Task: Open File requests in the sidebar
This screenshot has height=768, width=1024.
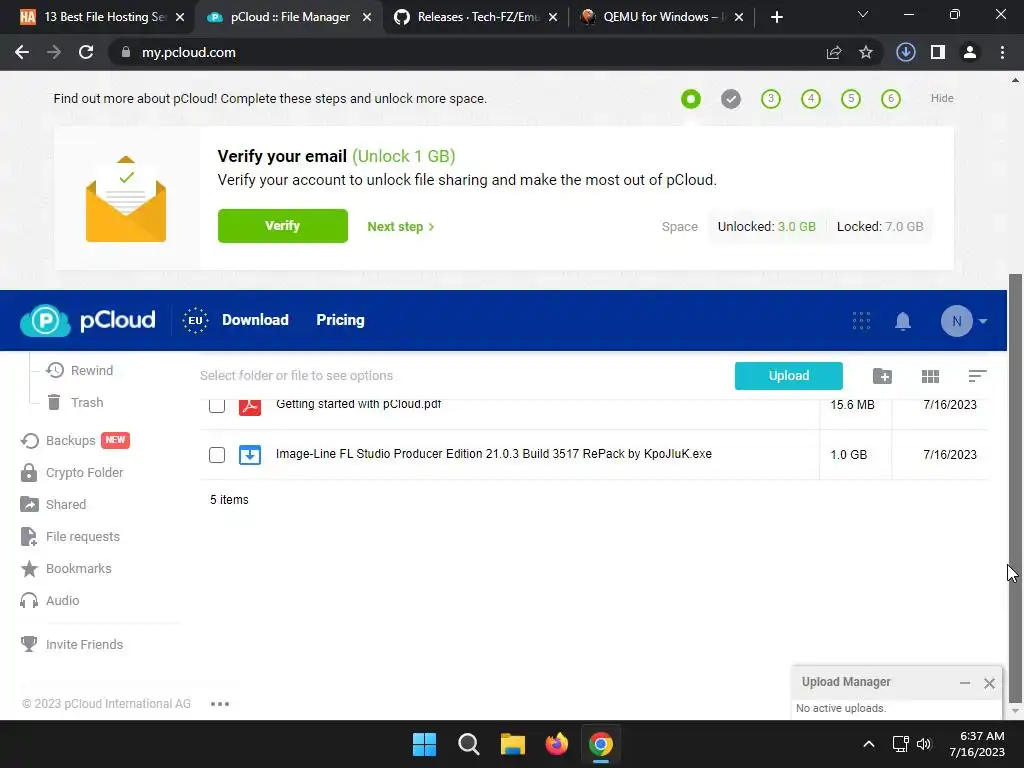Action: 71,536
